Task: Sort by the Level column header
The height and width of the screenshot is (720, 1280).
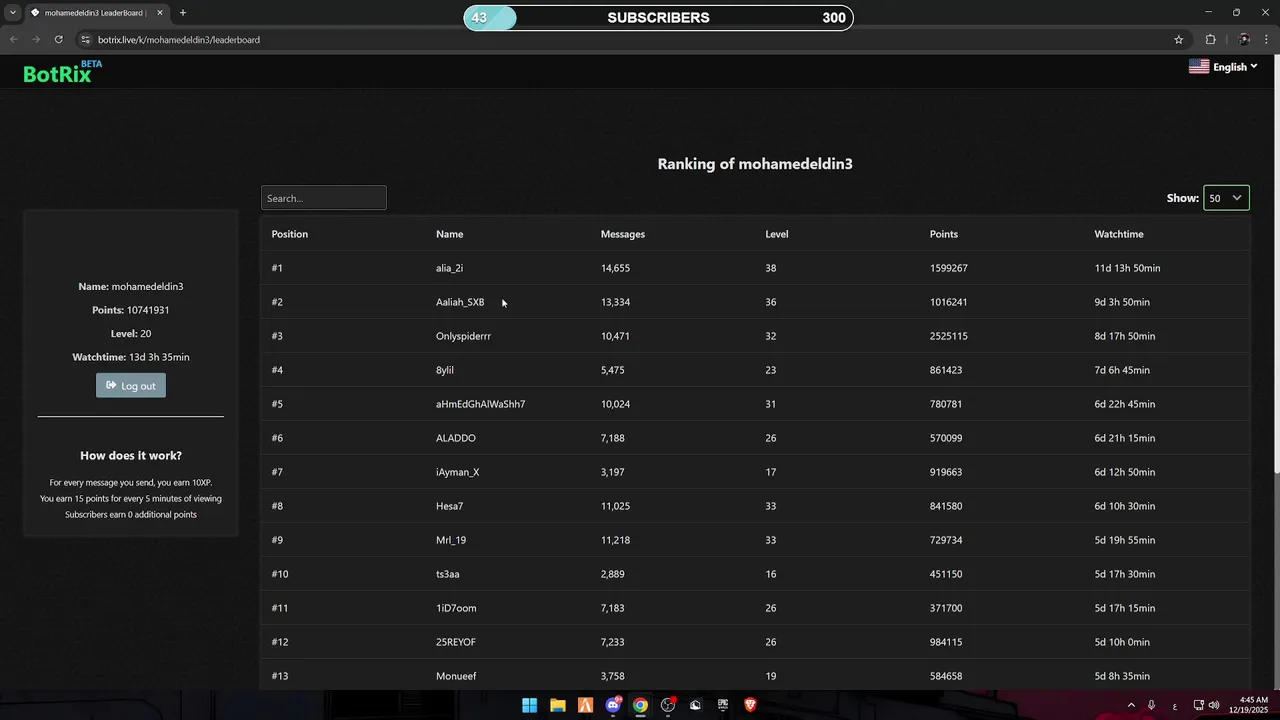Action: pyautogui.click(x=776, y=234)
